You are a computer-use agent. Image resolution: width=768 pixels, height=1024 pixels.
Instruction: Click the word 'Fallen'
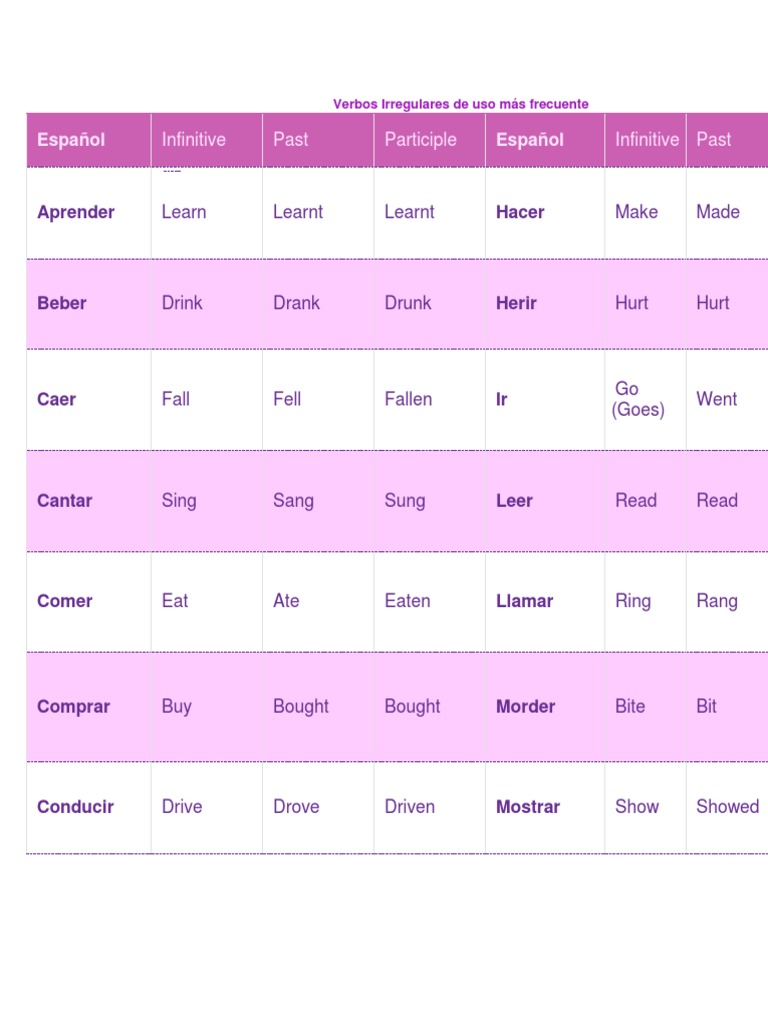(408, 399)
